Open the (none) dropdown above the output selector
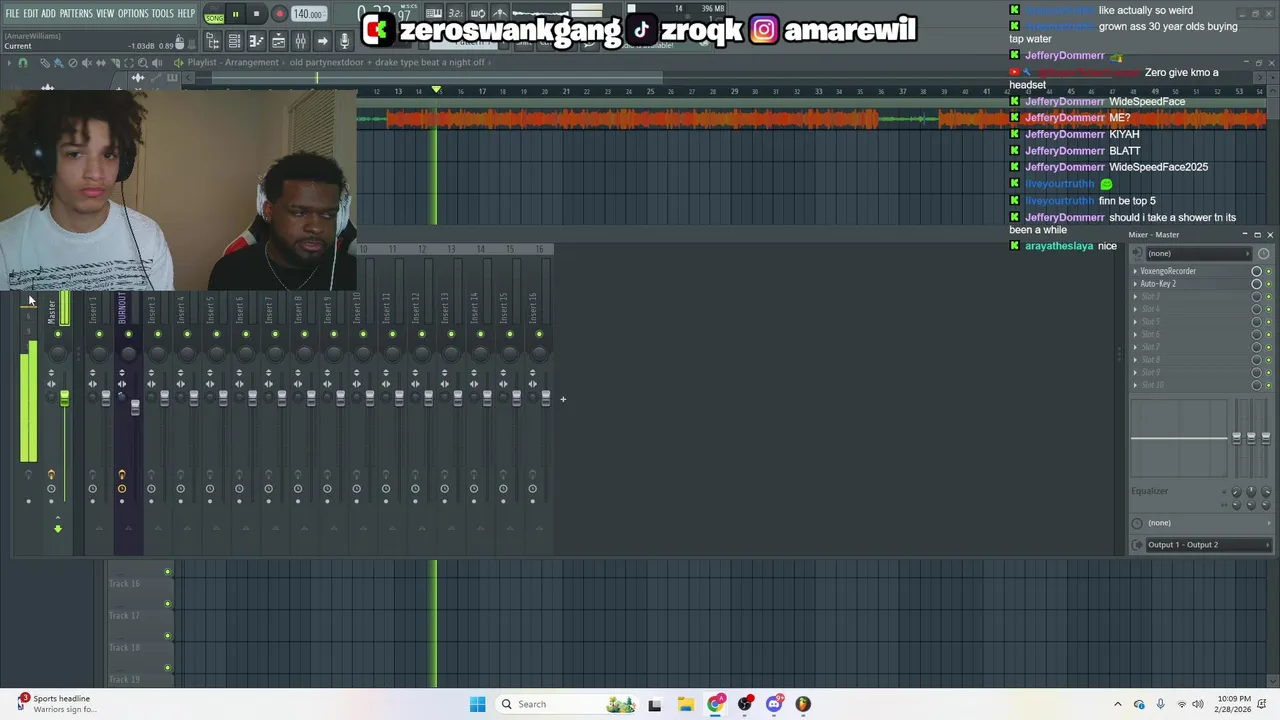The image size is (1280, 720). [x=1208, y=523]
